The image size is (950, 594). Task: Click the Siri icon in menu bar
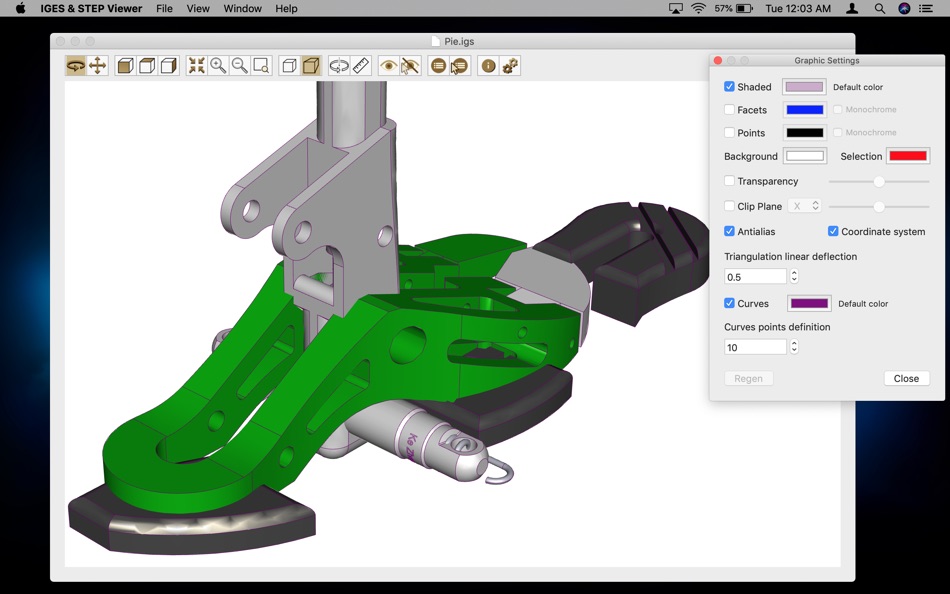point(904,8)
